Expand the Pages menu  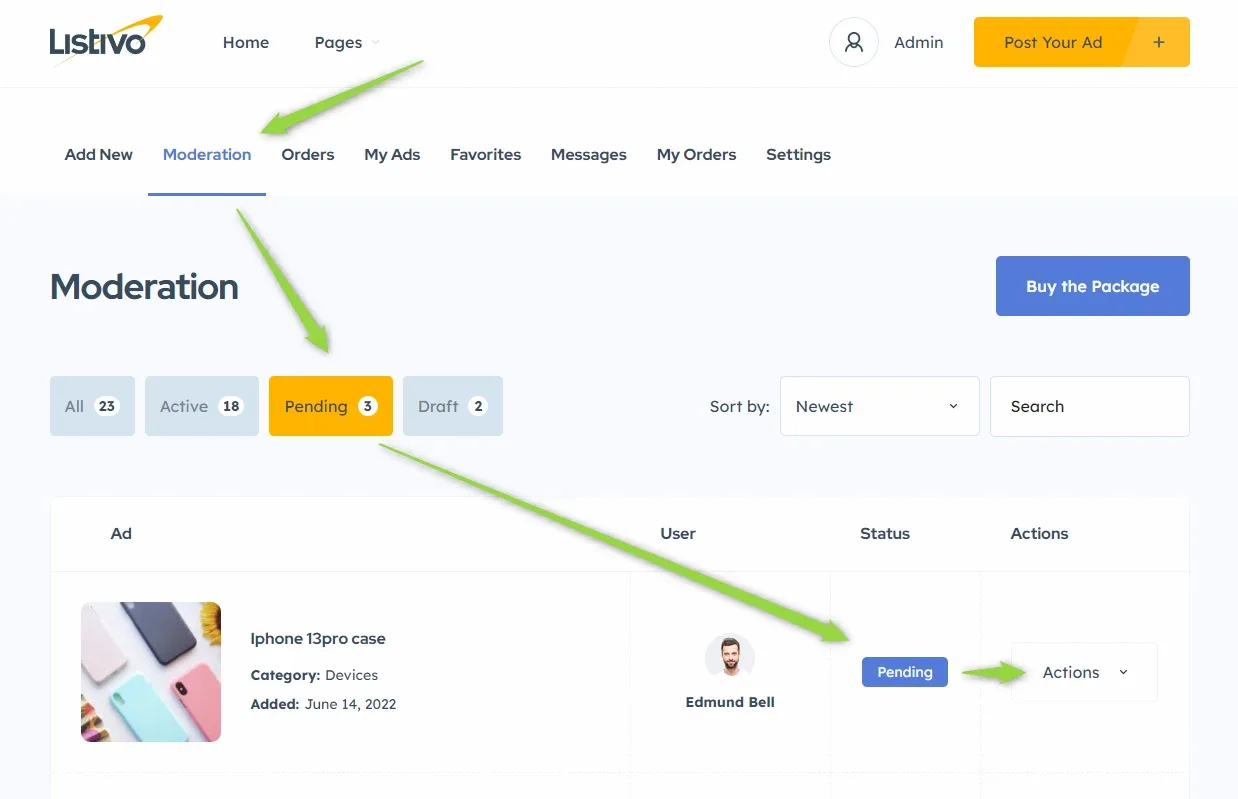[347, 42]
